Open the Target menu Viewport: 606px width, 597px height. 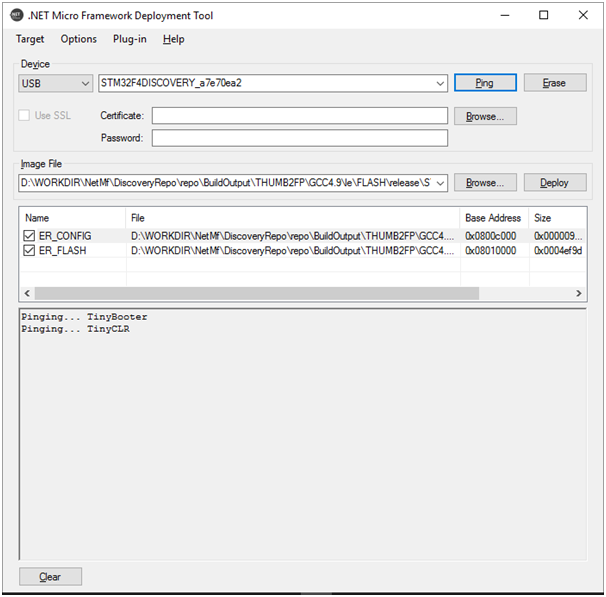(30, 39)
